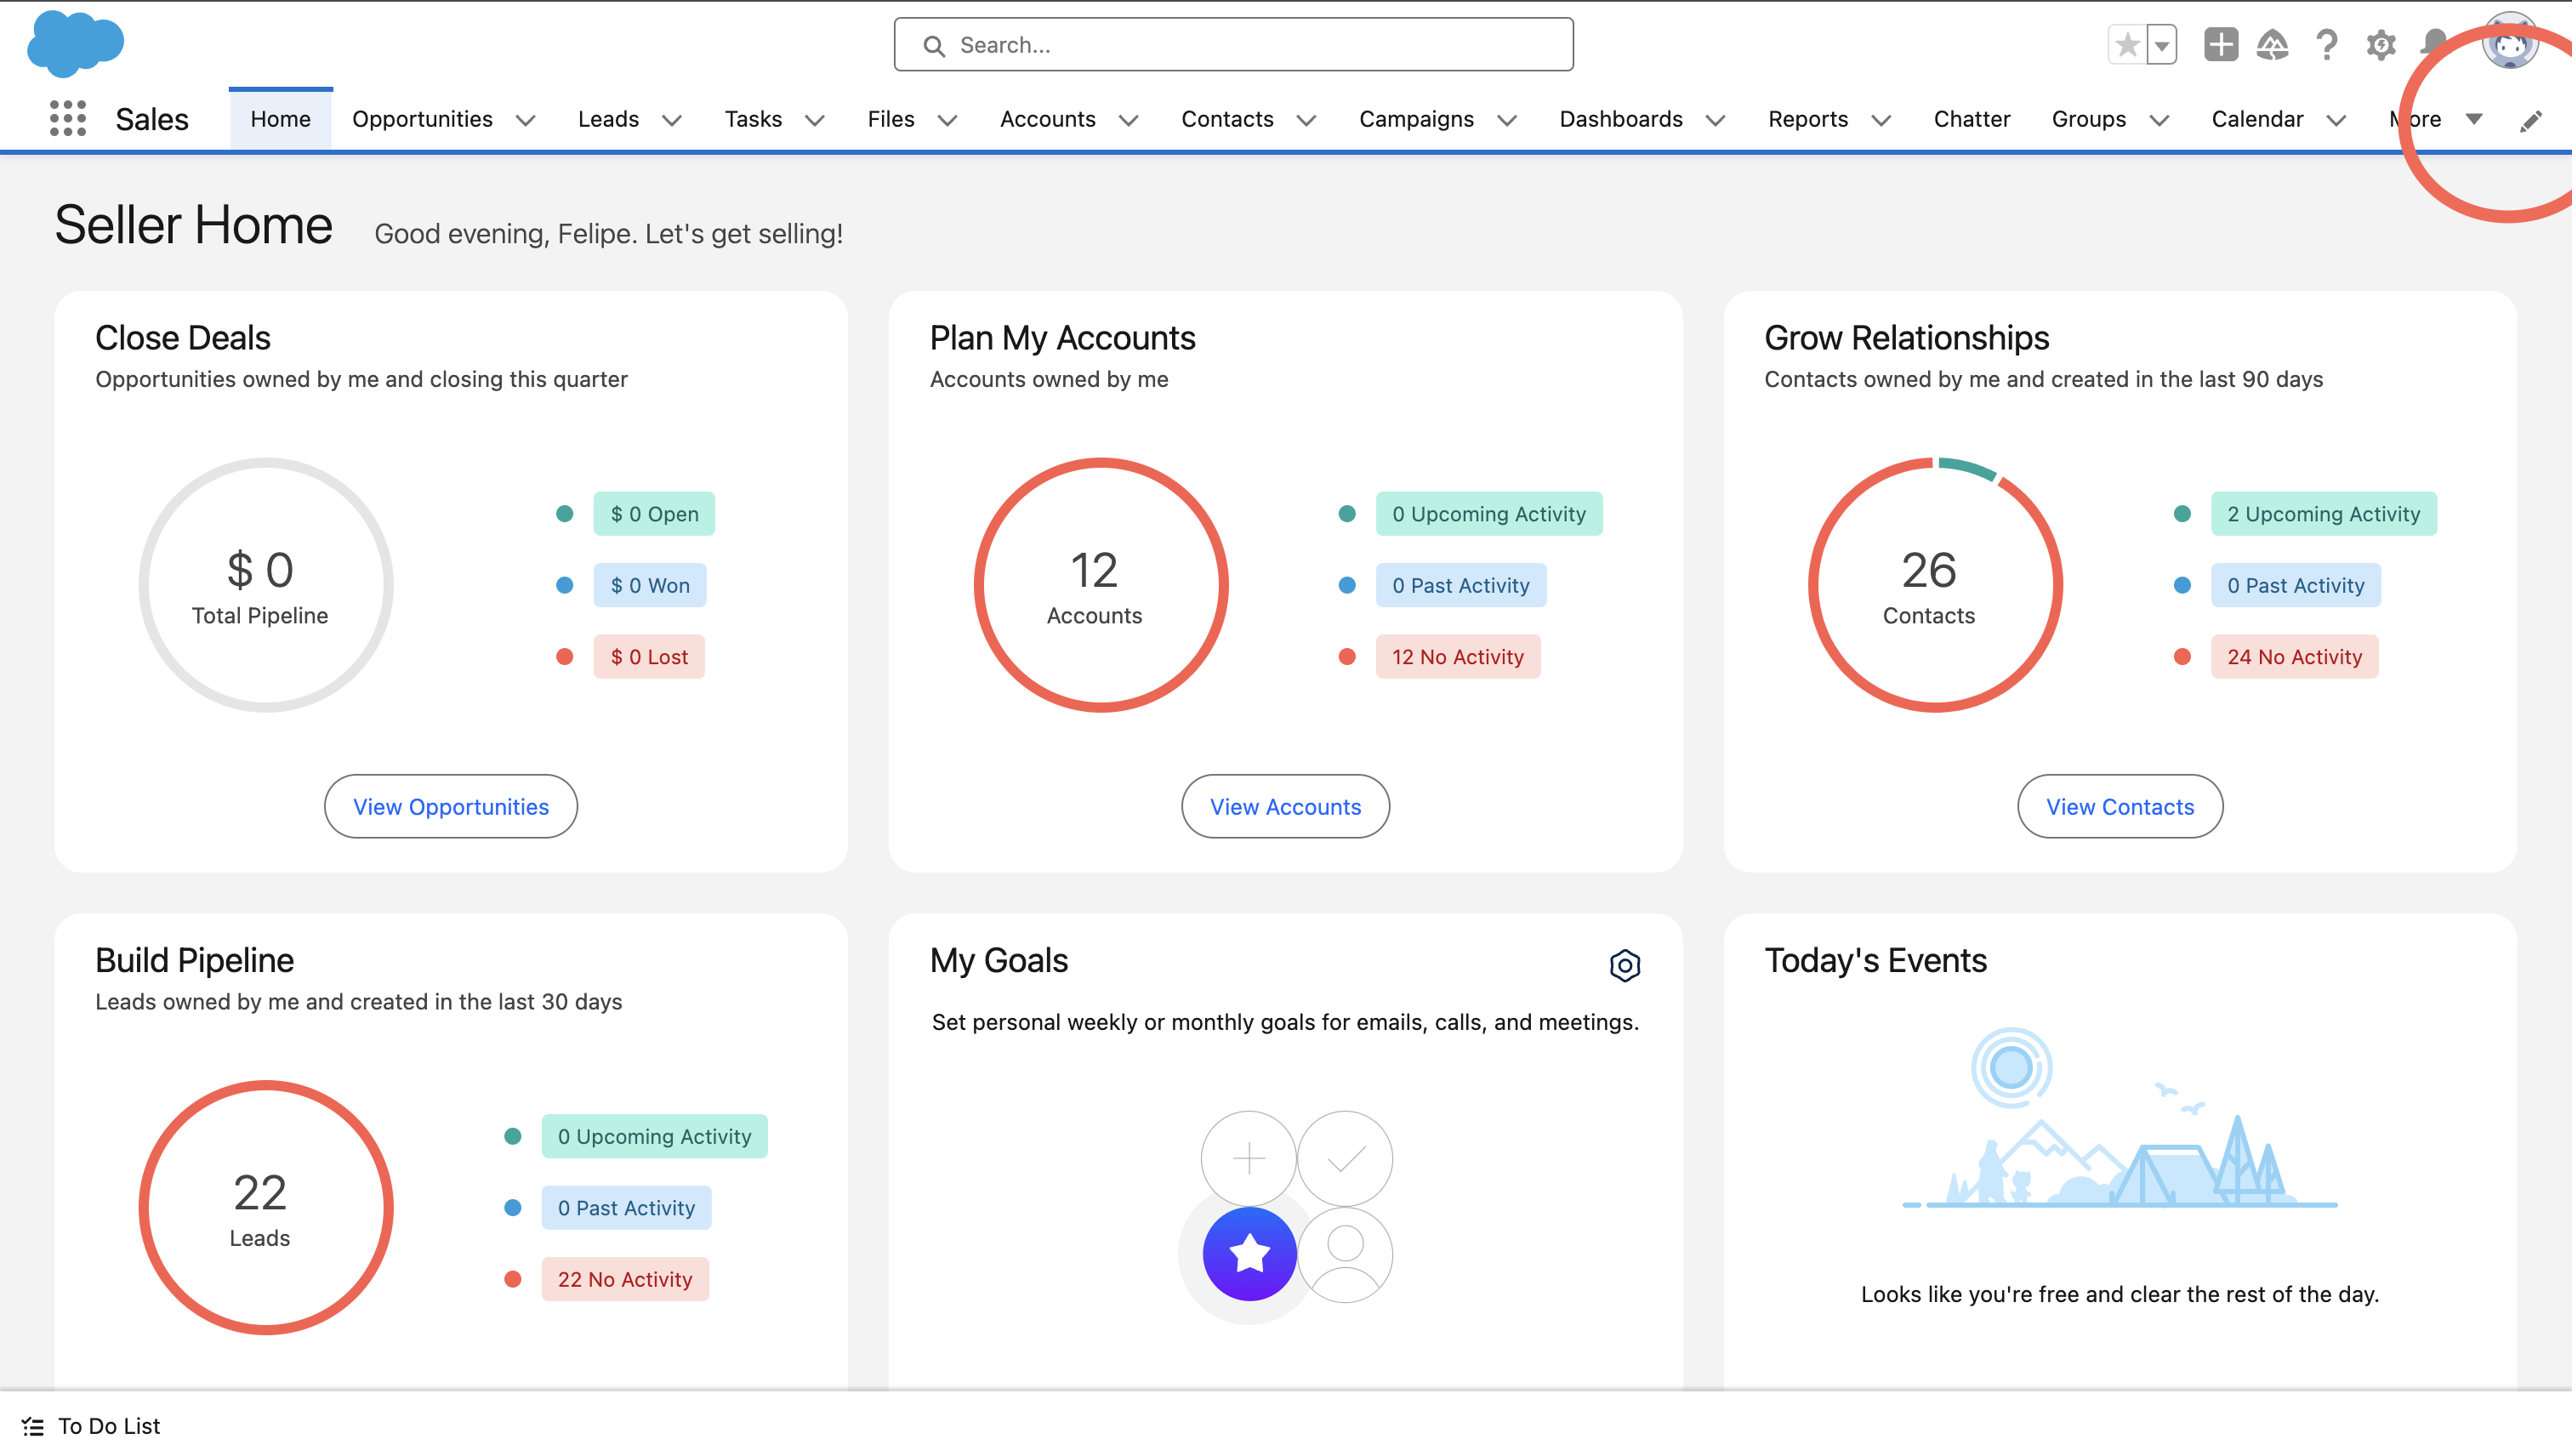2572x1456 pixels.
Task: Expand the More navigation dropdown
Action: tap(2436, 119)
